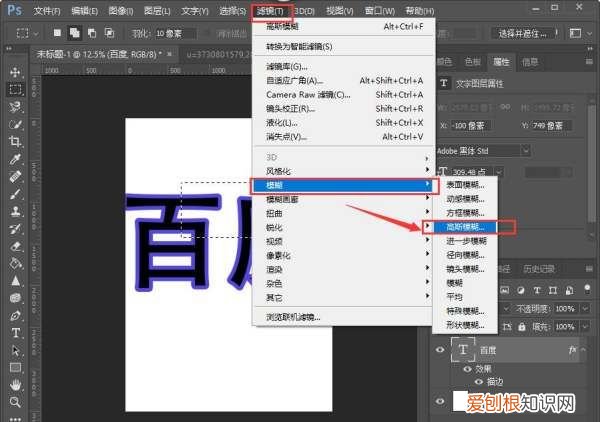Select the Rectangle shape tool
Image resolution: width=600 pixels, height=422 pixels.
coord(15,368)
